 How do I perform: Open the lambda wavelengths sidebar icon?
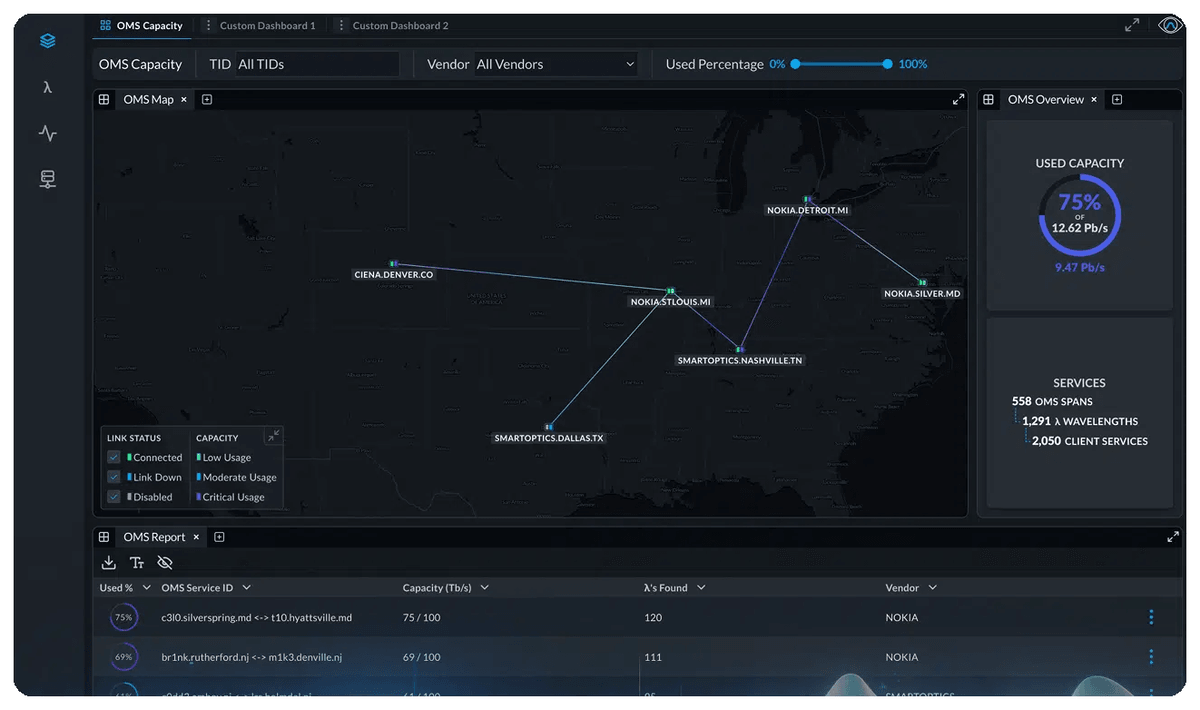pos(47,87)
